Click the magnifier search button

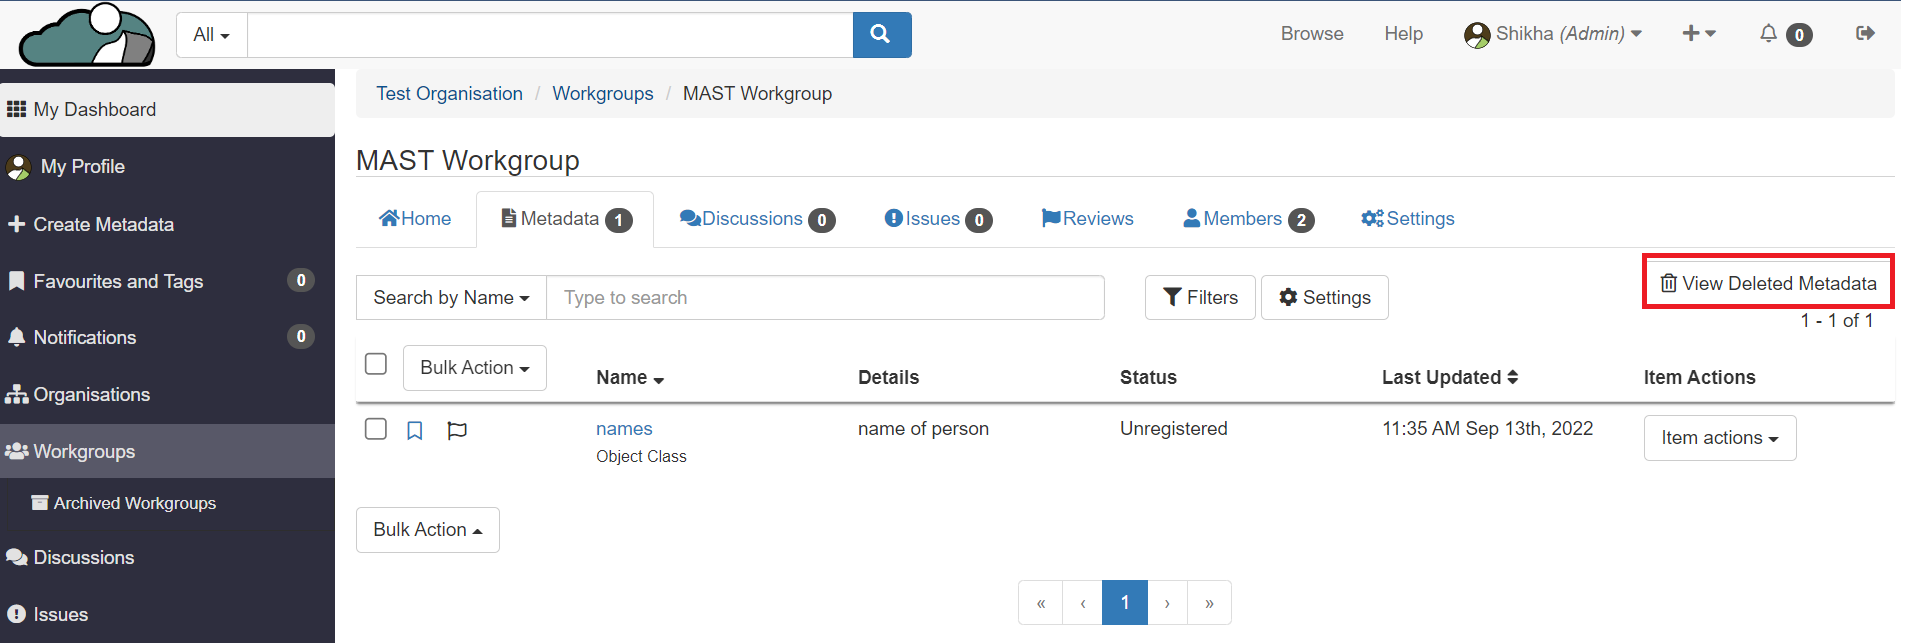(x=881, y=35)
